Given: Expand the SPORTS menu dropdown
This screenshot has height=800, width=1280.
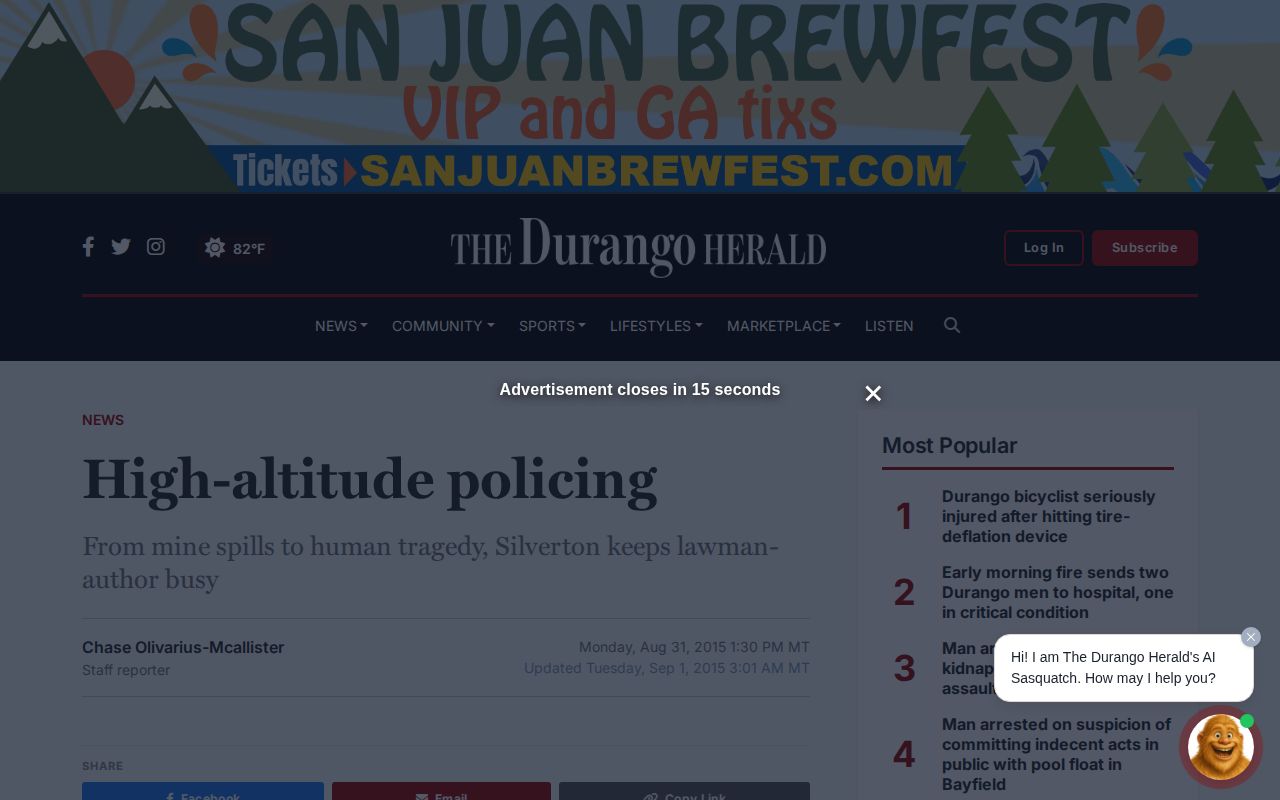Looking at the screenshot, I should point(552,326).
